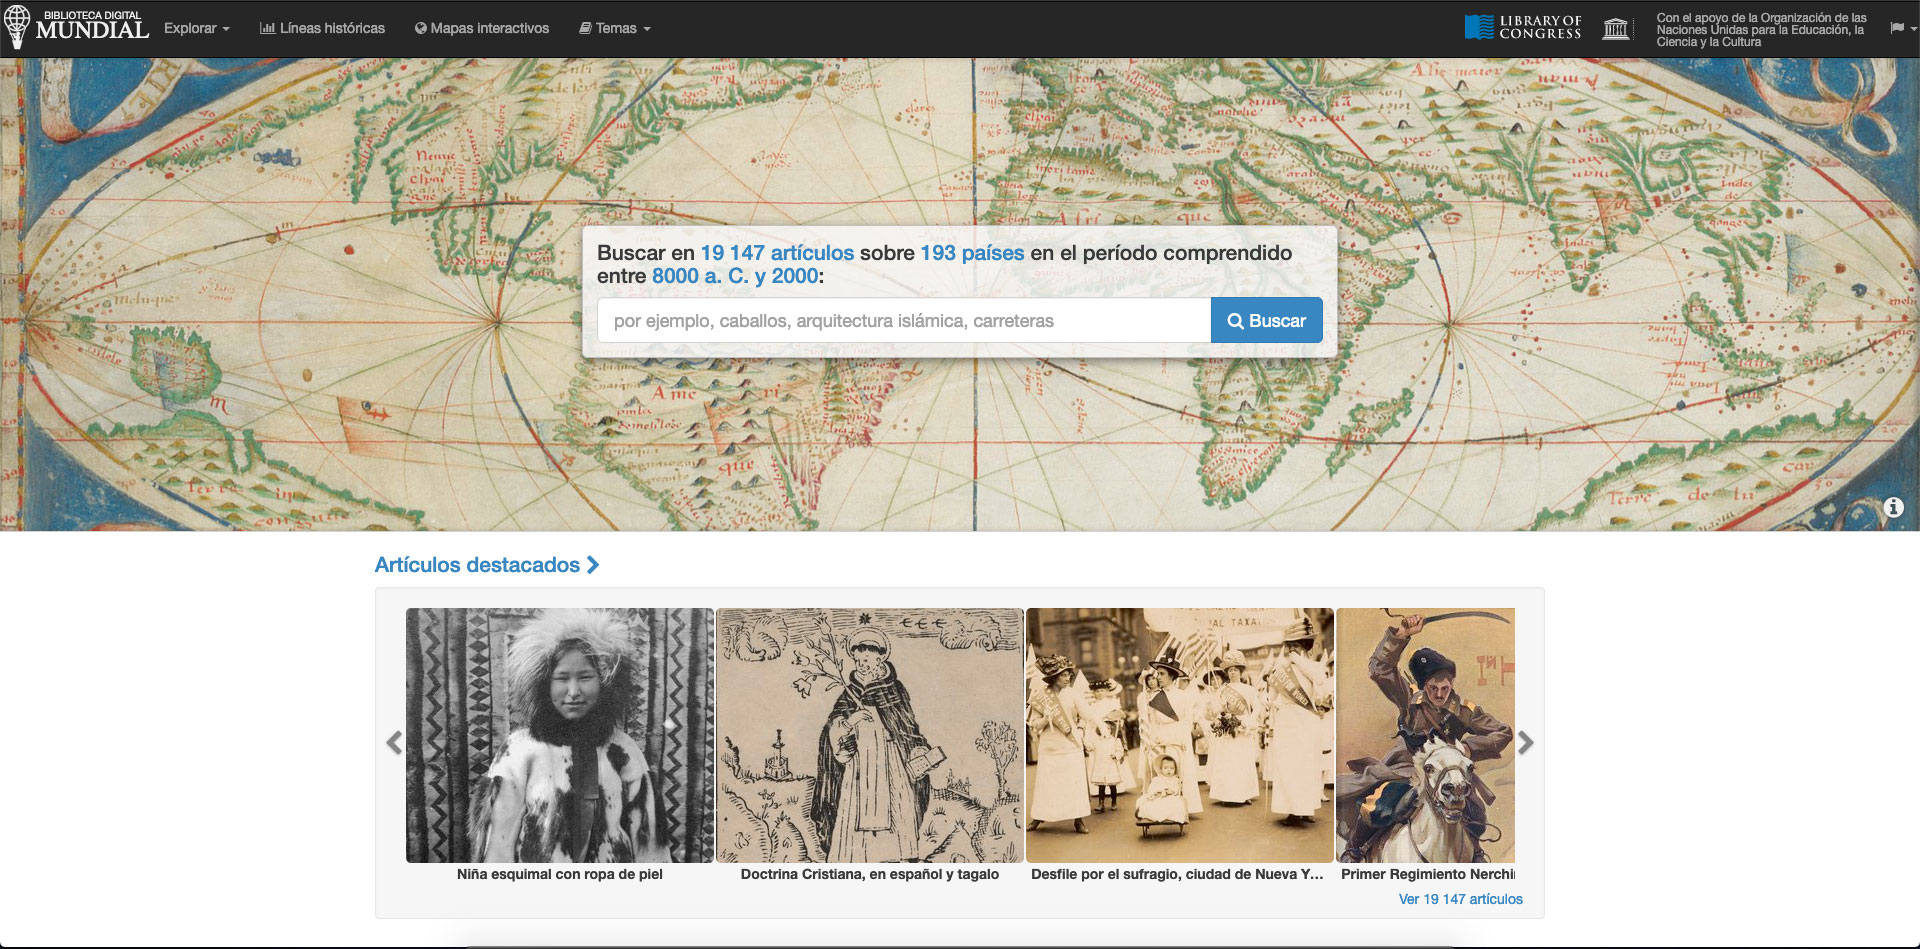Go to next carousel items arrow
The image size is (1920, 949).
(x=1525, y=742)
